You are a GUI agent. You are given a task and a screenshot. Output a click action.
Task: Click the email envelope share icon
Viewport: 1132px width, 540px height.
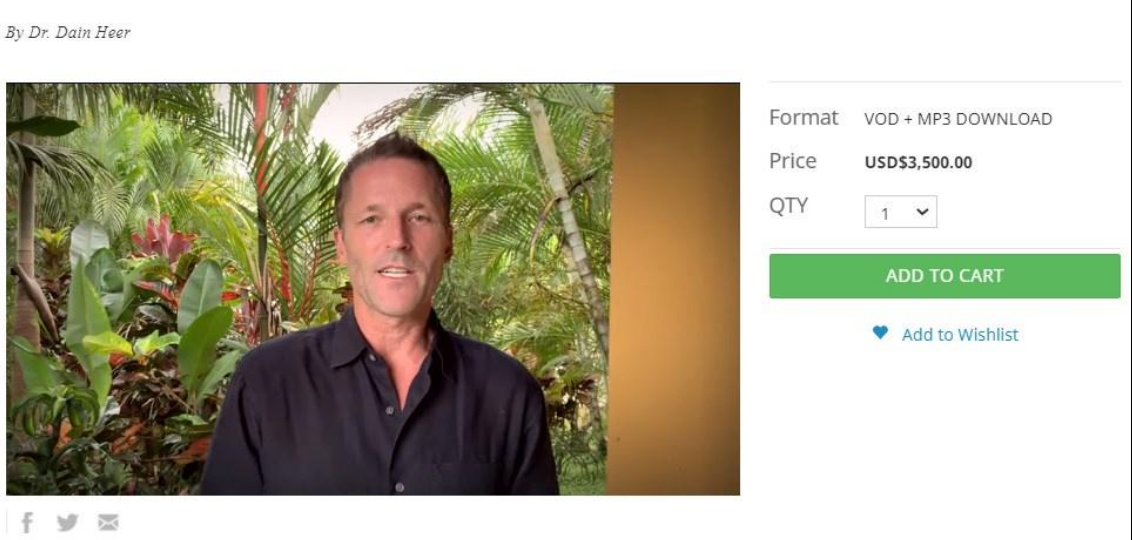tap(108, 522)
